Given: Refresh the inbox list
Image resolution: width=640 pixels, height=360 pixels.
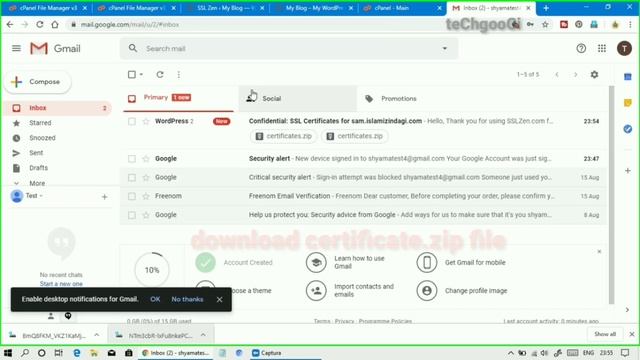Looking at the screenshot, I should pos(160,75).
